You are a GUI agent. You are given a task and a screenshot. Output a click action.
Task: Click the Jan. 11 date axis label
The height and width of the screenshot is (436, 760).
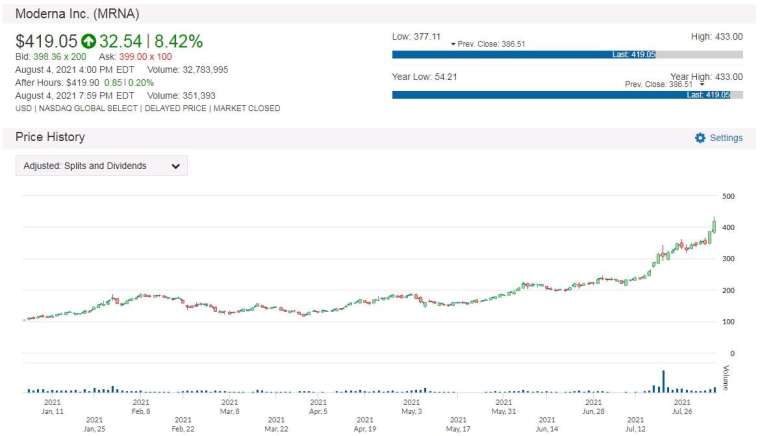52,407
